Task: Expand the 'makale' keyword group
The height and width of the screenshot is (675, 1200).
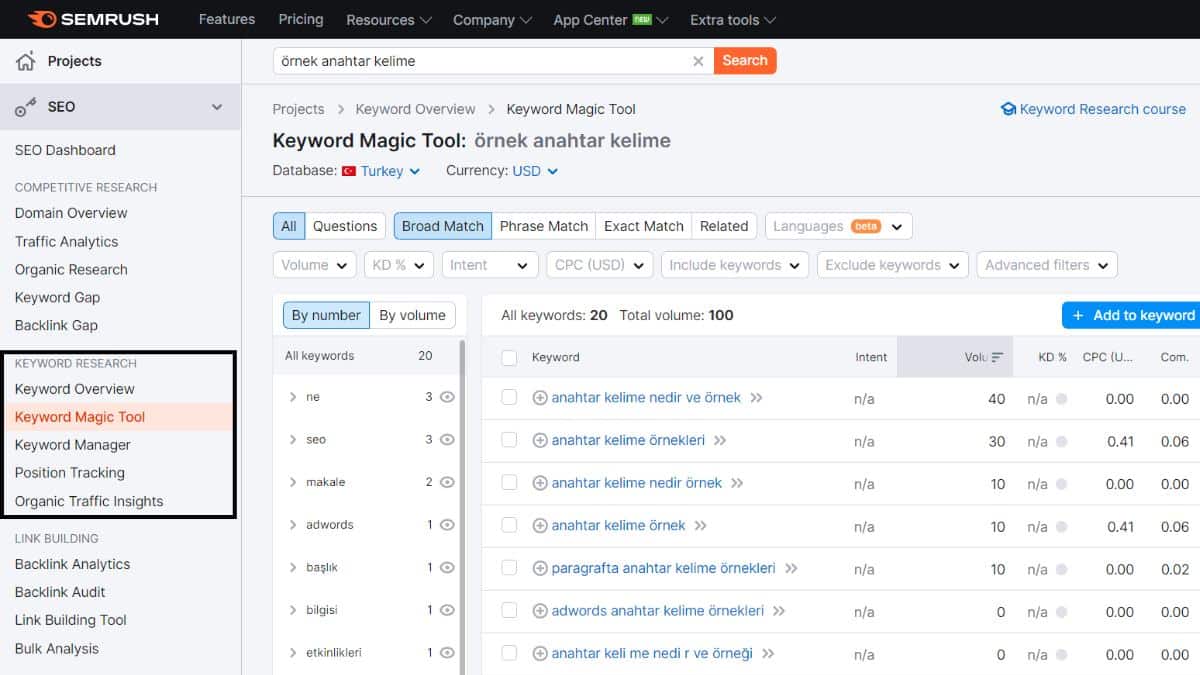Action: (293, 482)
